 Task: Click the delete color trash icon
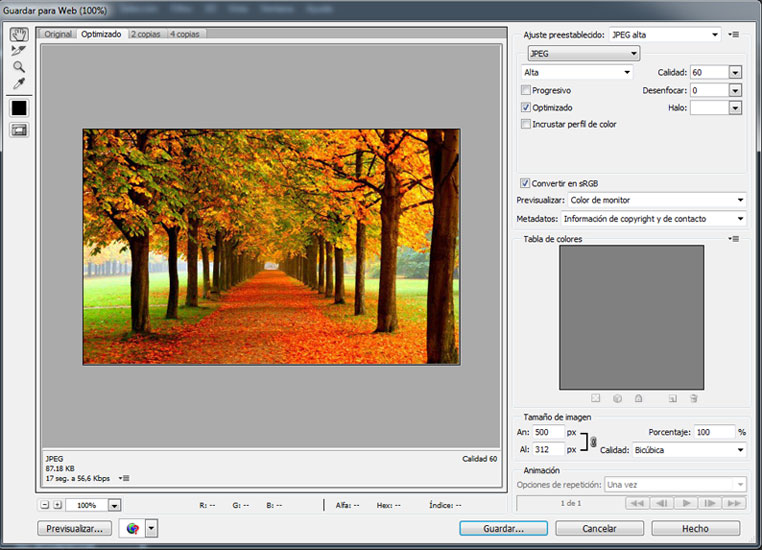tap(694, 398)
